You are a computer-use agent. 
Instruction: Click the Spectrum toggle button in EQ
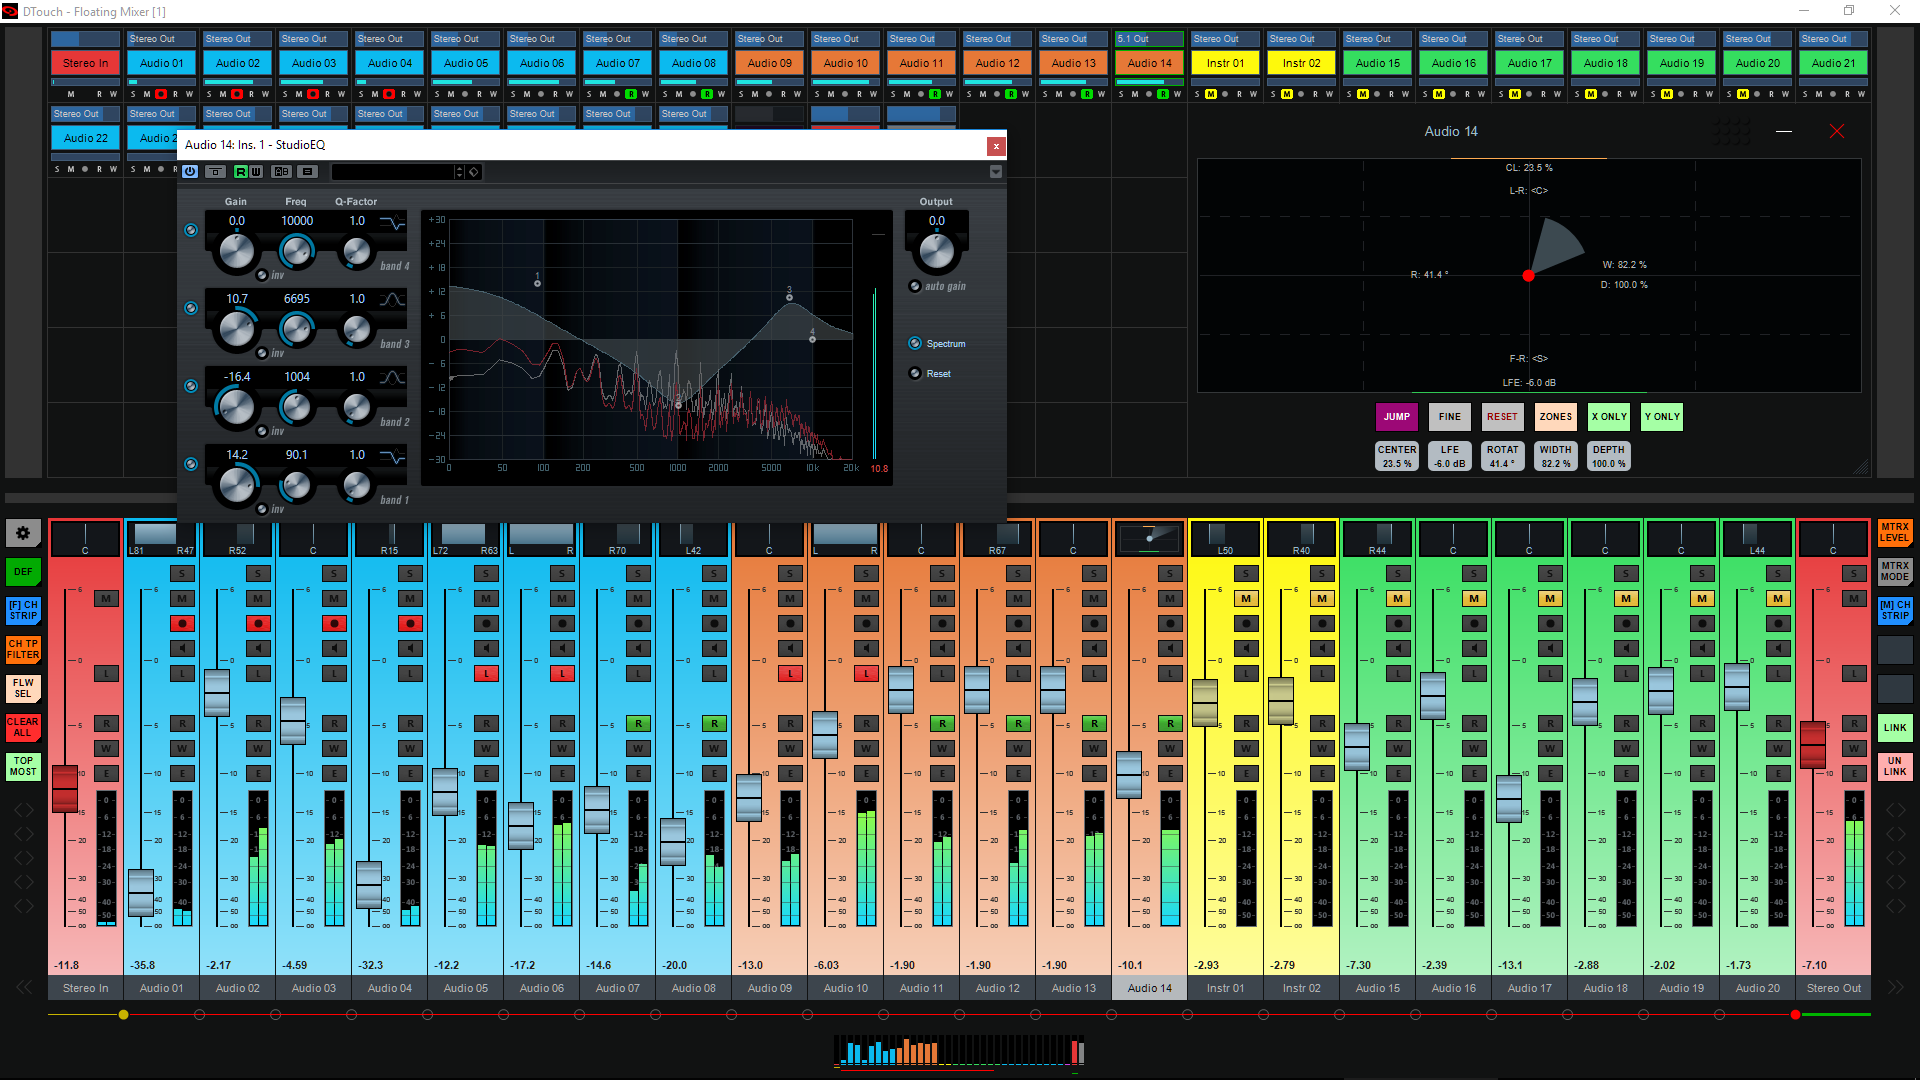[x=915, y=343]
